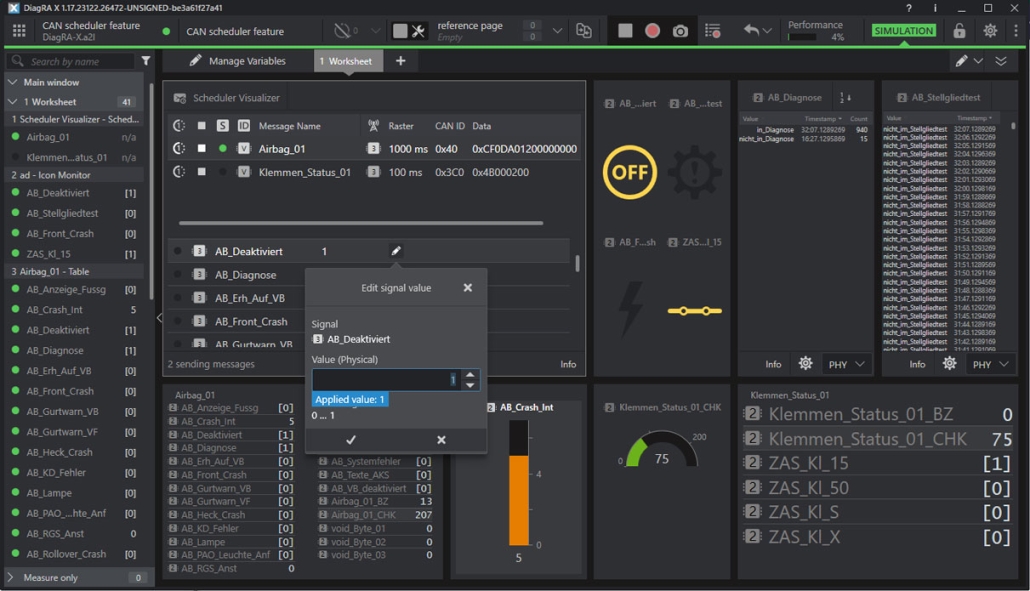Click the yellow OFF icon indicator
The image size is (1030, 591).
pyautogui.click(x=629, y=172)
